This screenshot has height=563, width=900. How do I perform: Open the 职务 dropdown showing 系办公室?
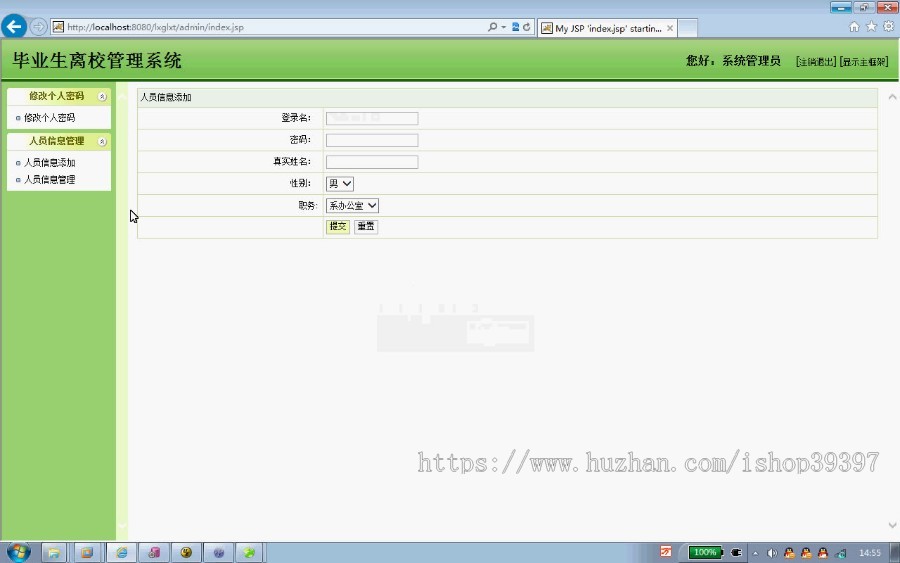(x=352, y=205)
